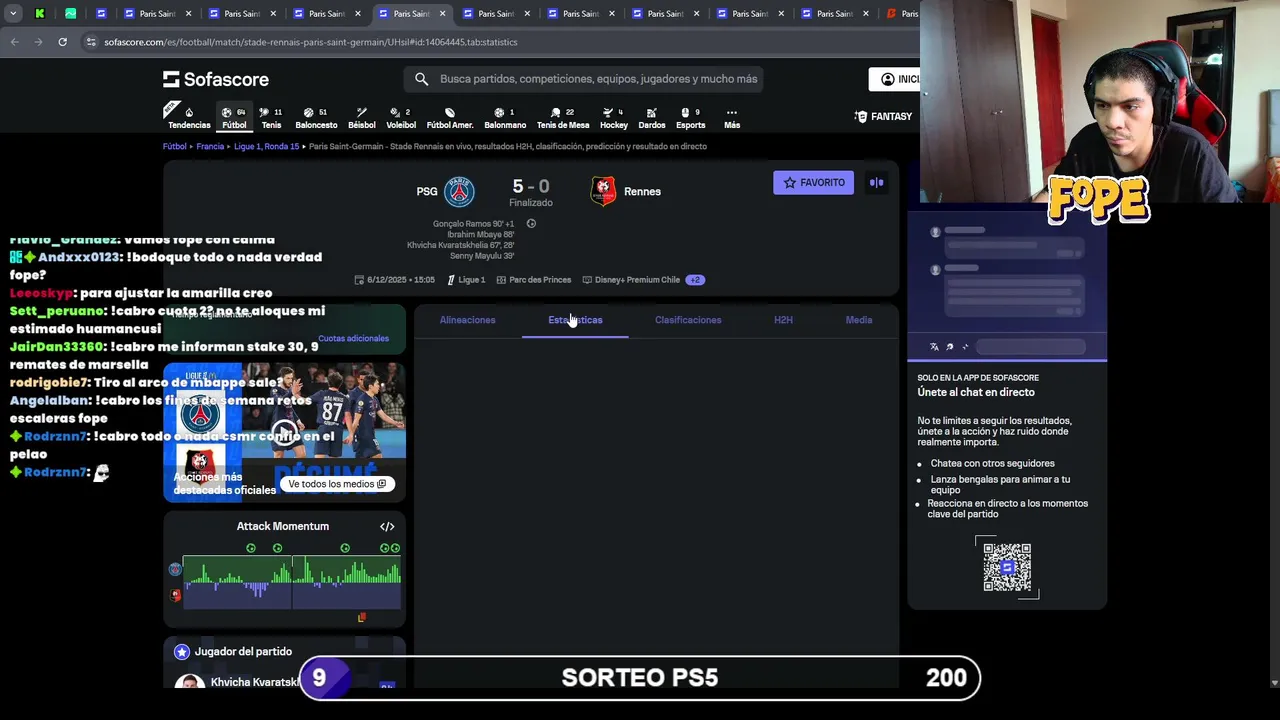Image resolution: width=1280 pixels, height=720 pixels.
Task: Click the browser forward arrow
Action: click(38, 42)
